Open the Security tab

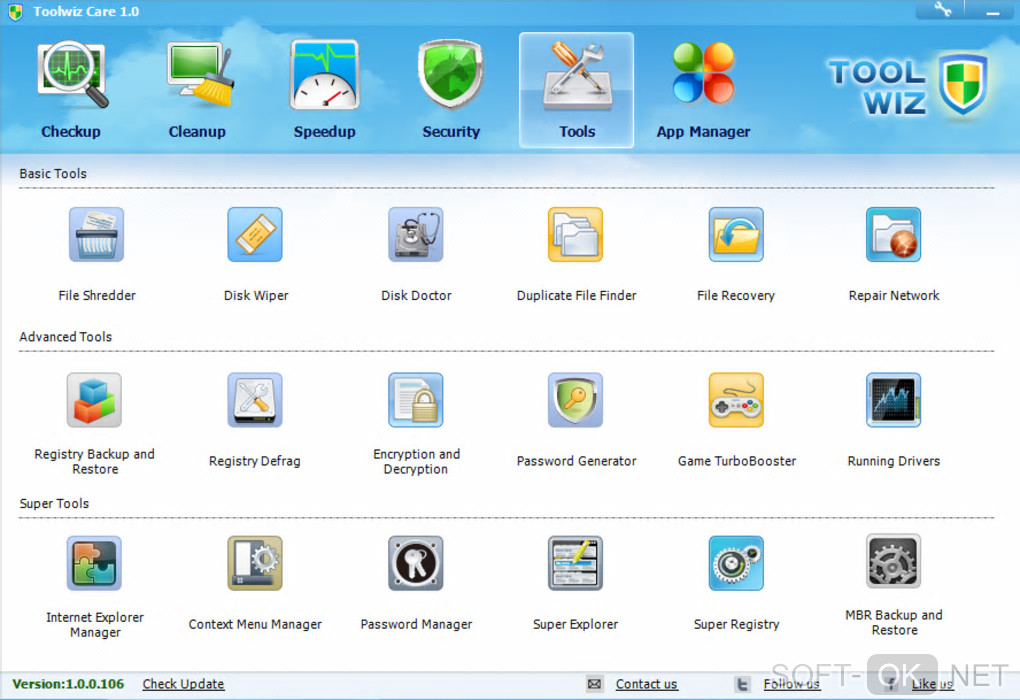pos(451,90)
